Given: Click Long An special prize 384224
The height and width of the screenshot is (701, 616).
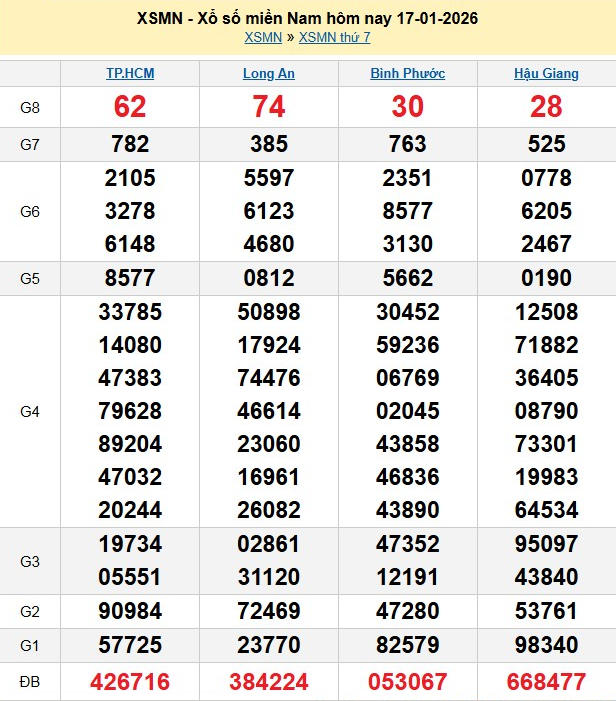Looking at the screenshot, I should [x=269, y=682].
